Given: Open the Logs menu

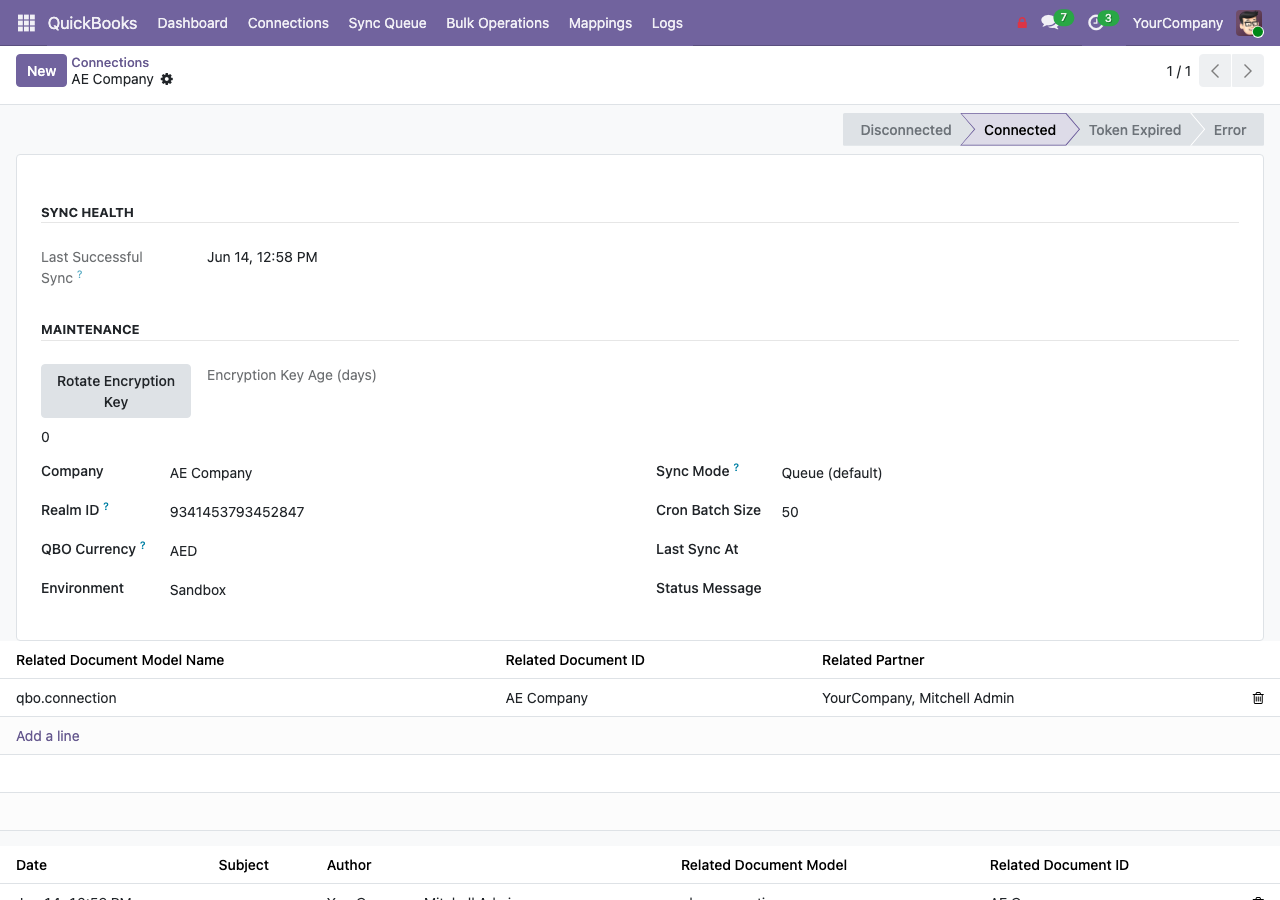Looking at the screenshot, I should (x=667, y=23).
